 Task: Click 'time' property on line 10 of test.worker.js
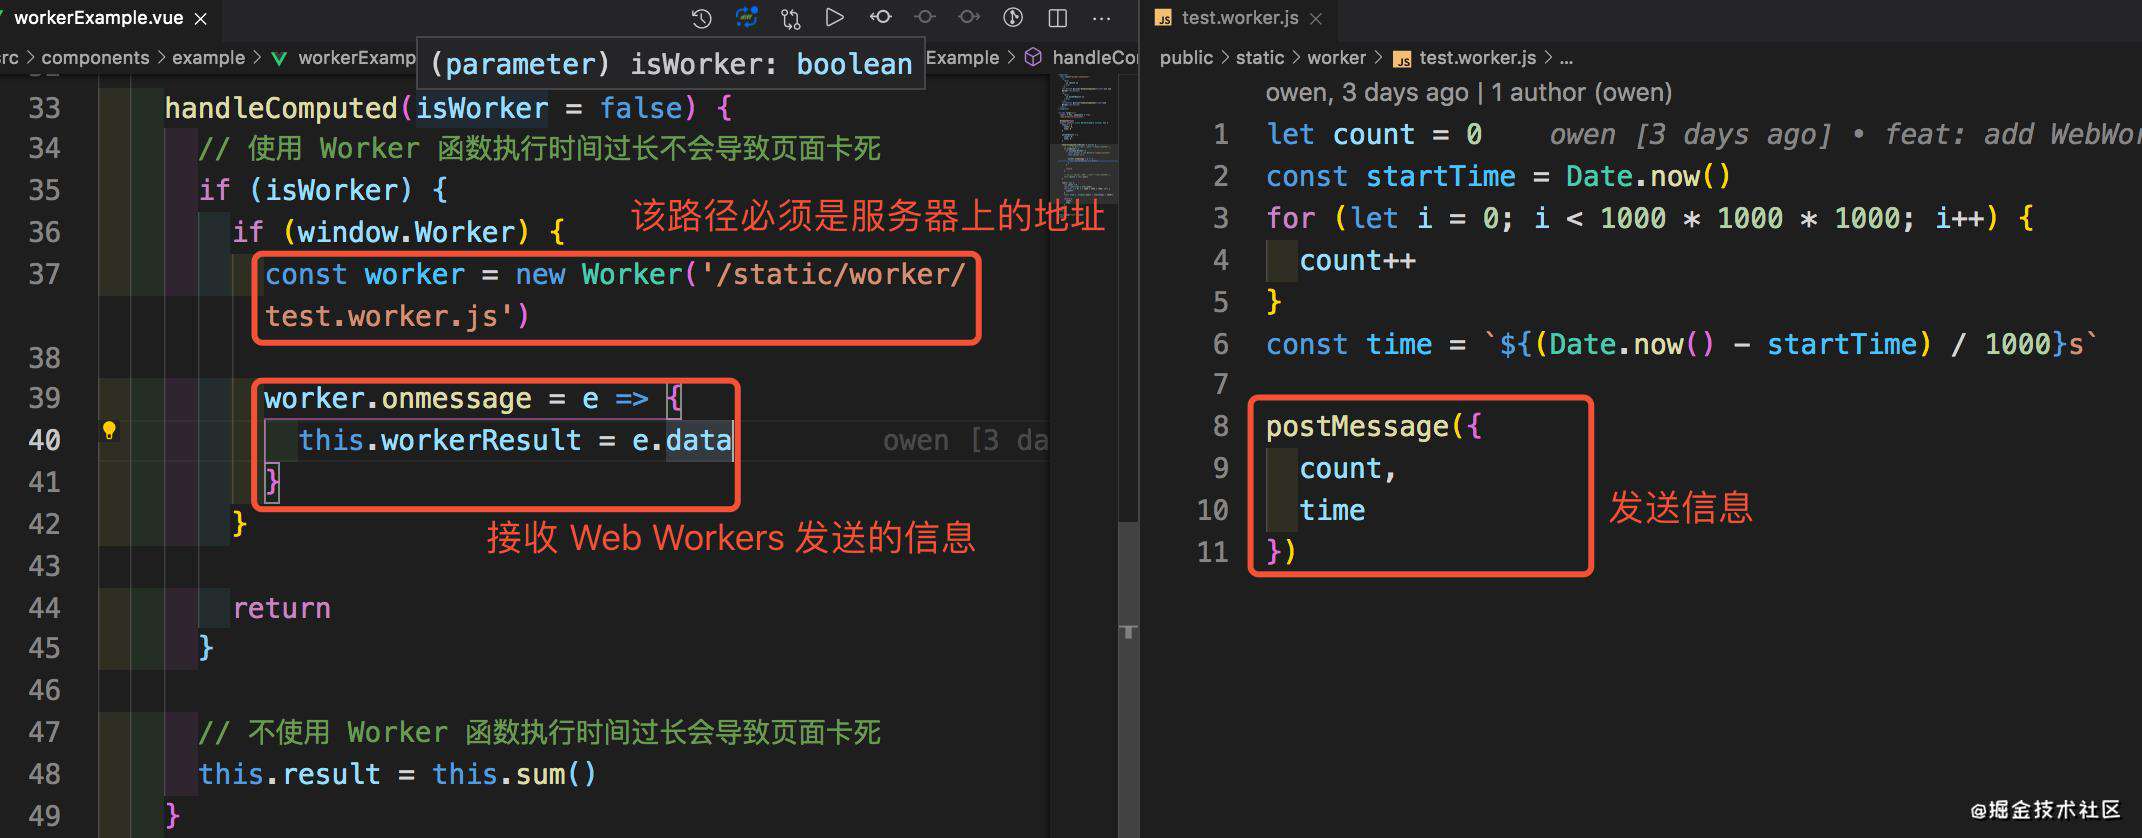[1332, 511]
